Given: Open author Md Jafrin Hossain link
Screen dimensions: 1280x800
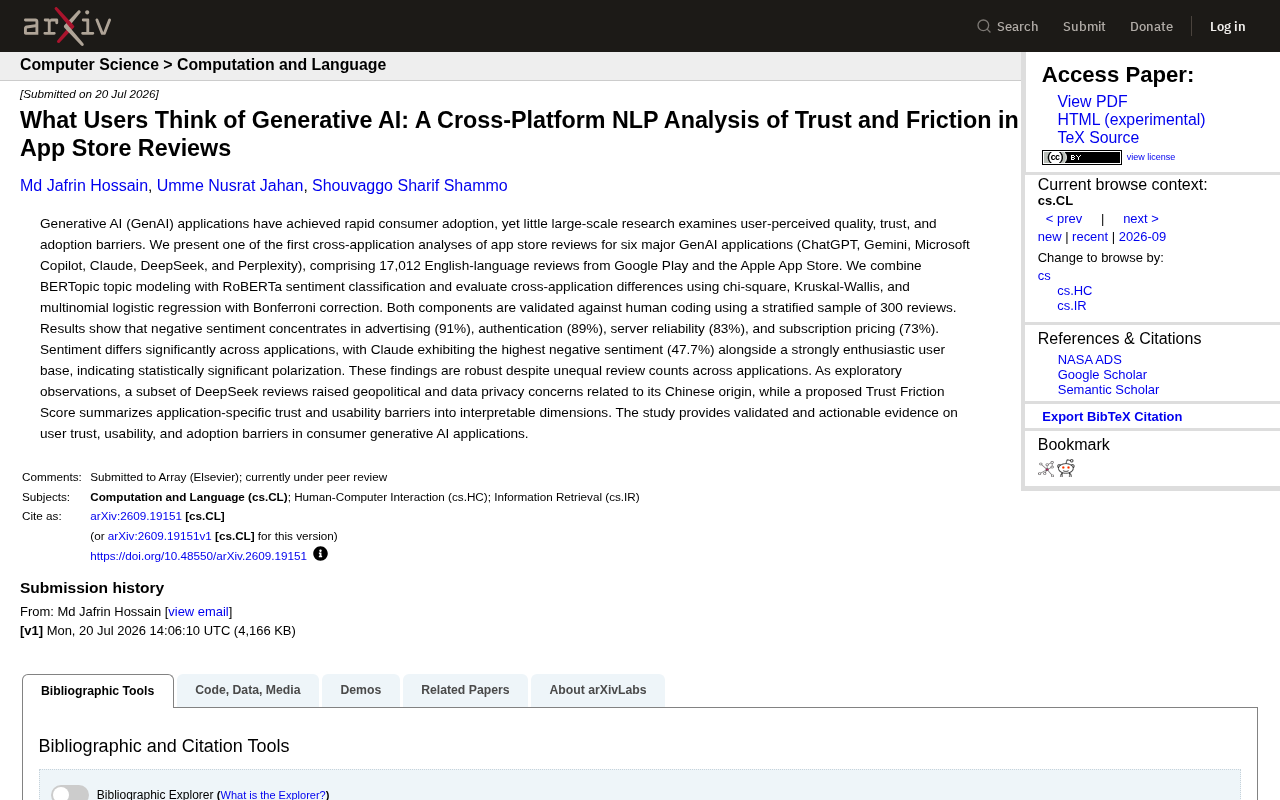Looking at the screenshot, I should tap(84, 186).
